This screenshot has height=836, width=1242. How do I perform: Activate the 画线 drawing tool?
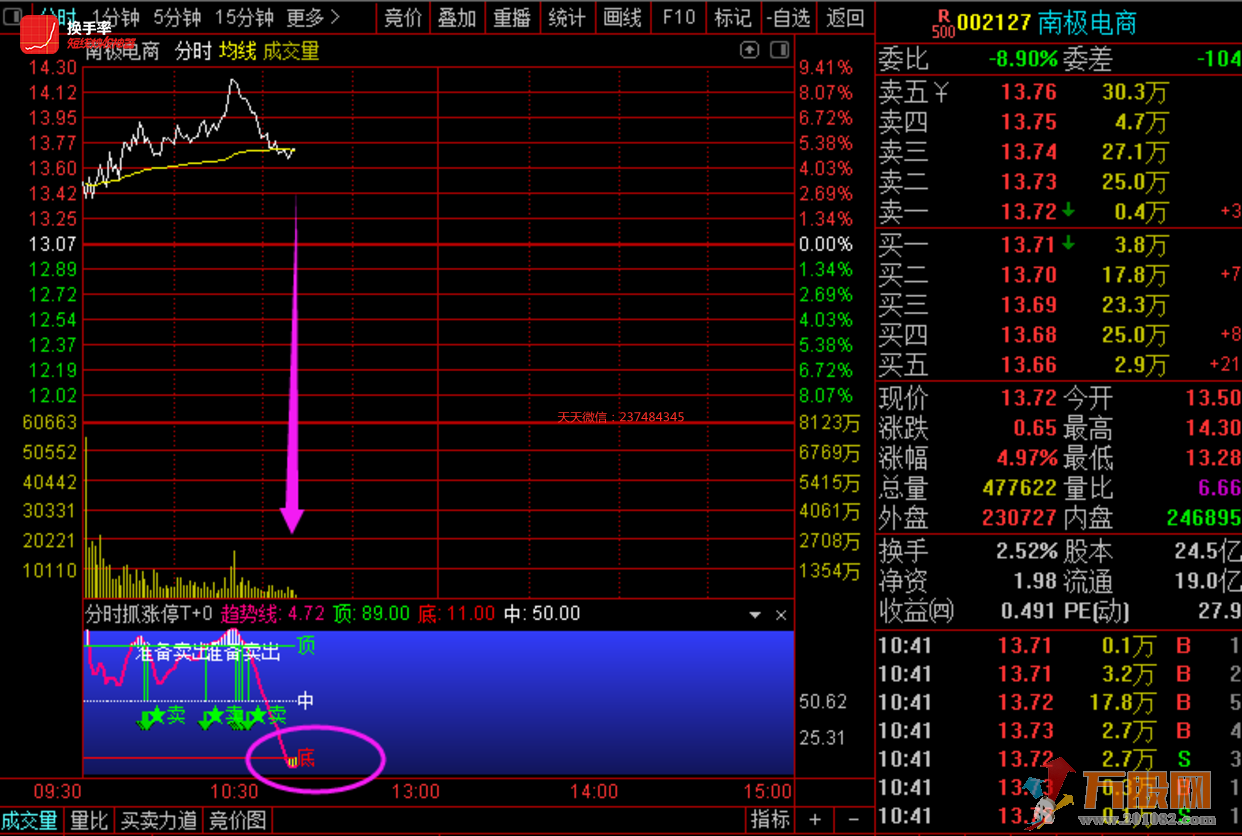[x=622, y=17]
